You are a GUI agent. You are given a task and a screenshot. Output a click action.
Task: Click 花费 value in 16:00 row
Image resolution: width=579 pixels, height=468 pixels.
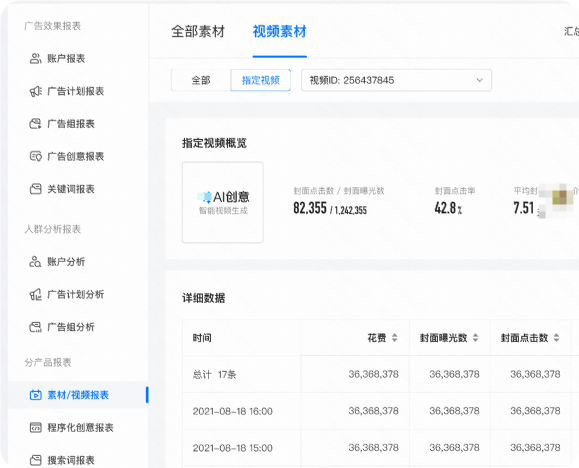373,411
